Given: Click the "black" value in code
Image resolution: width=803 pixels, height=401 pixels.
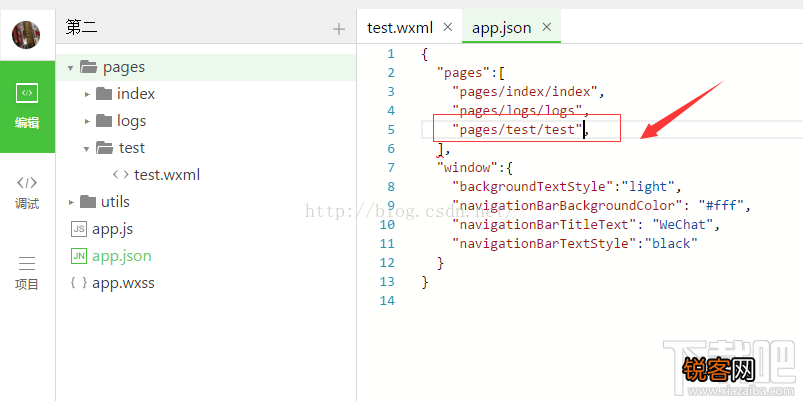Looking at the screenshot, I should [x=671, y=243].
